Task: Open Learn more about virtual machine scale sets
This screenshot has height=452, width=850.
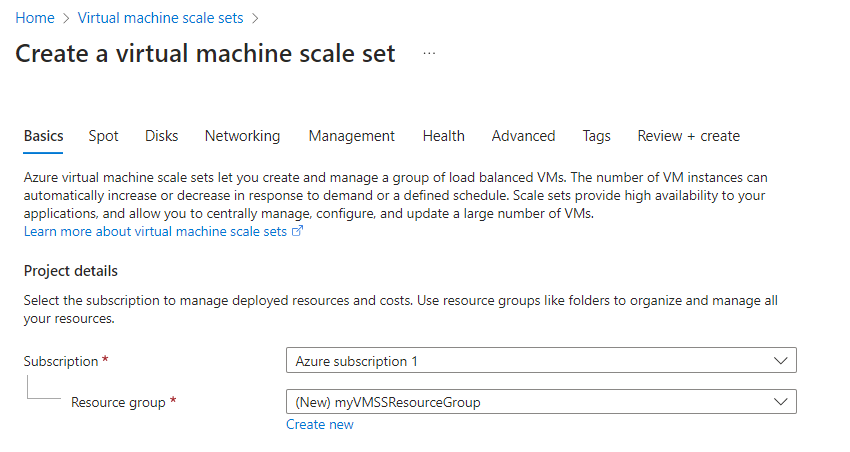Action: coord(155,231)
